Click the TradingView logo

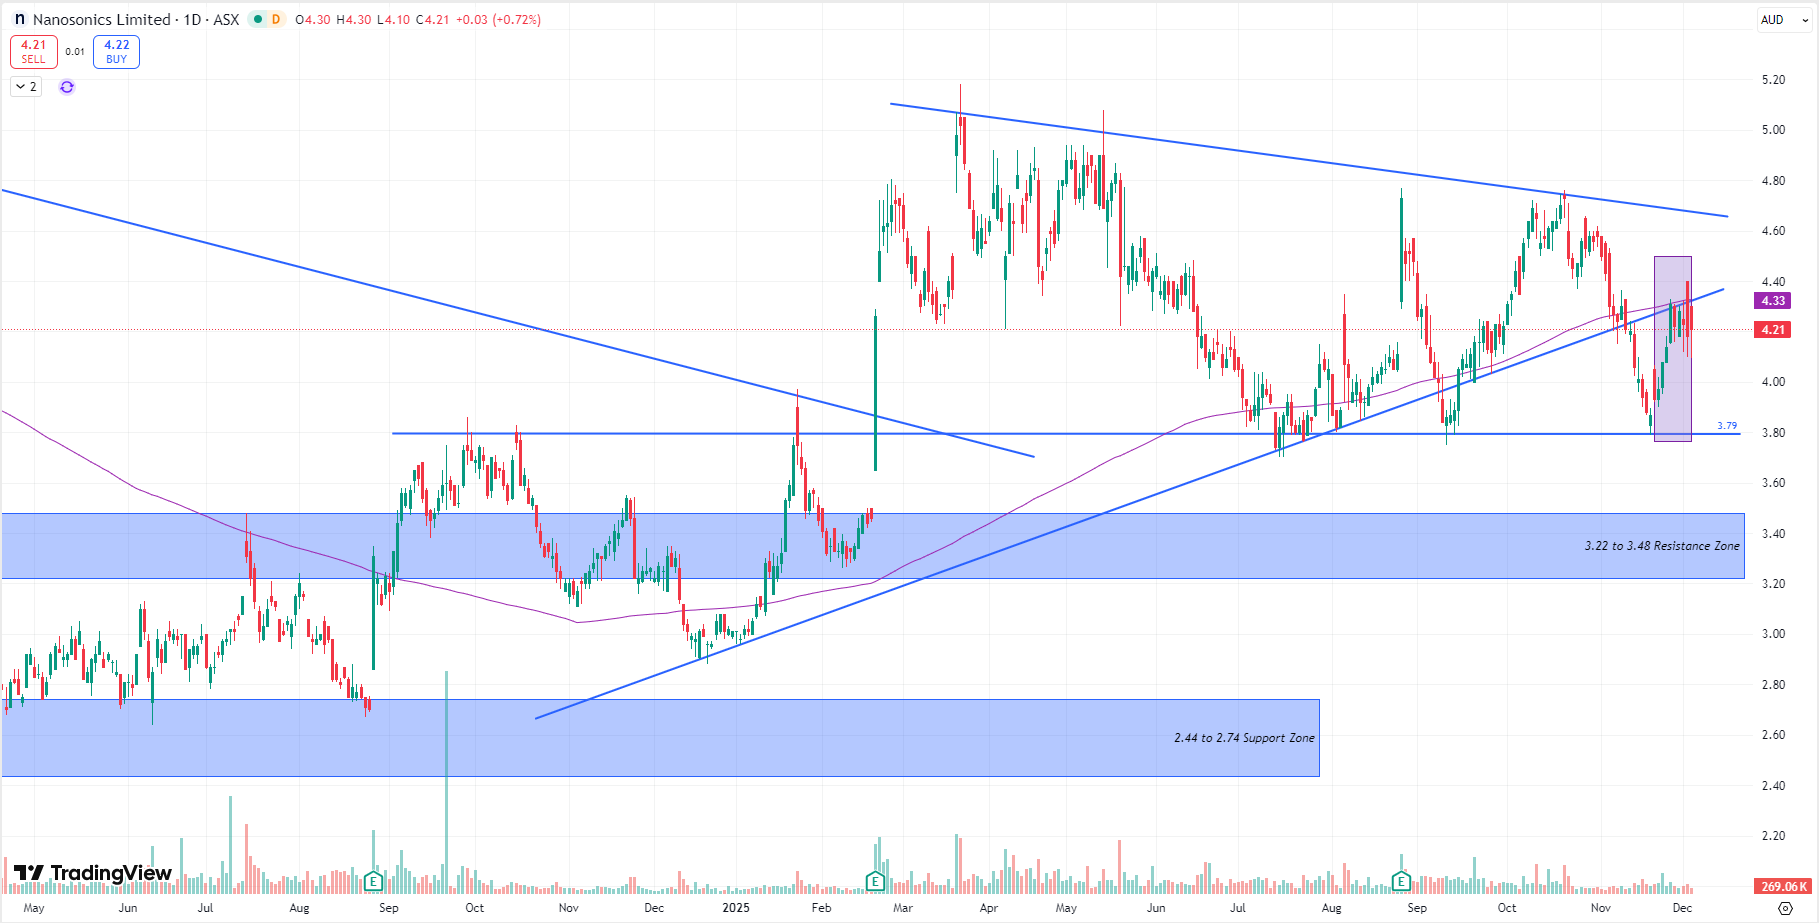[x=93, y=873]
